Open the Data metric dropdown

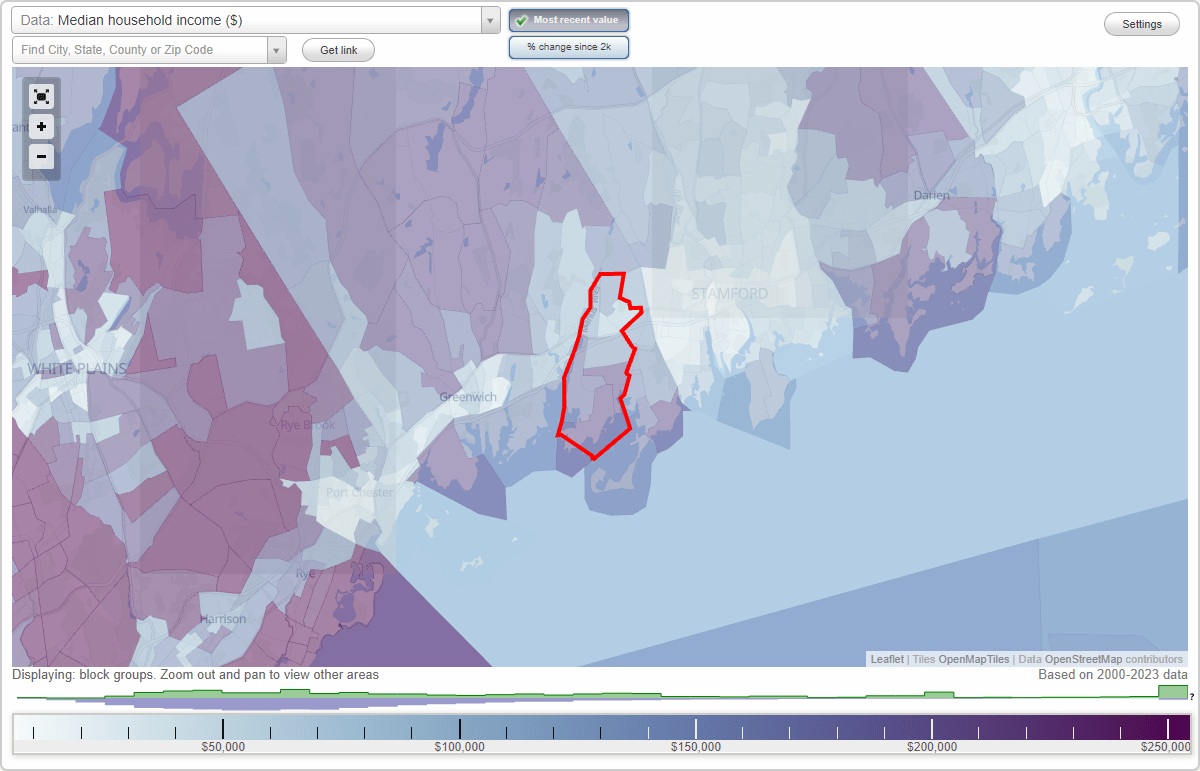click(488, 19)
